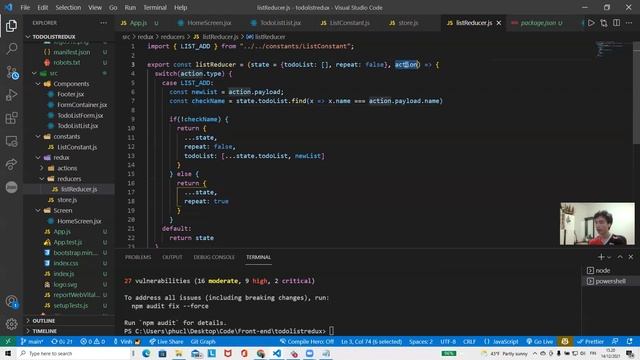This screenshot has width=640, height=360.
Task: Open the Run and Debug view
Action: coord(11,95)
